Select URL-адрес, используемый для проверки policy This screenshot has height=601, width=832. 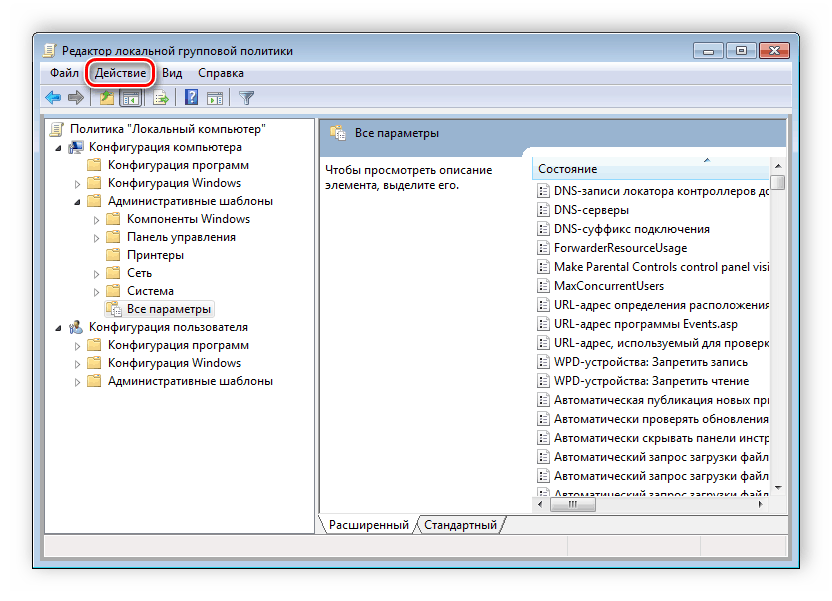(x=661, y=343)
